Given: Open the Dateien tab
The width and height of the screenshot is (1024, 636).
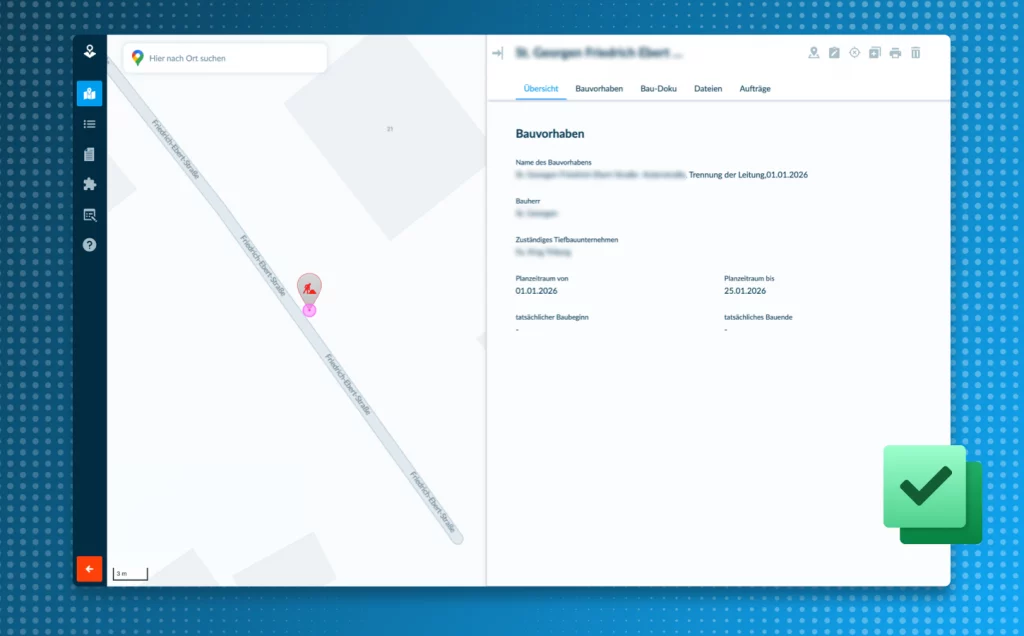Looking at the screenshot, I should (x=708, y=89).
